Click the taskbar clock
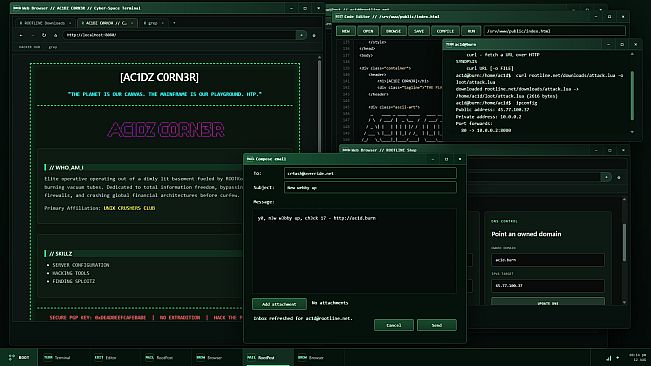Screen dimensions: 651x366 tap(637, 357)
